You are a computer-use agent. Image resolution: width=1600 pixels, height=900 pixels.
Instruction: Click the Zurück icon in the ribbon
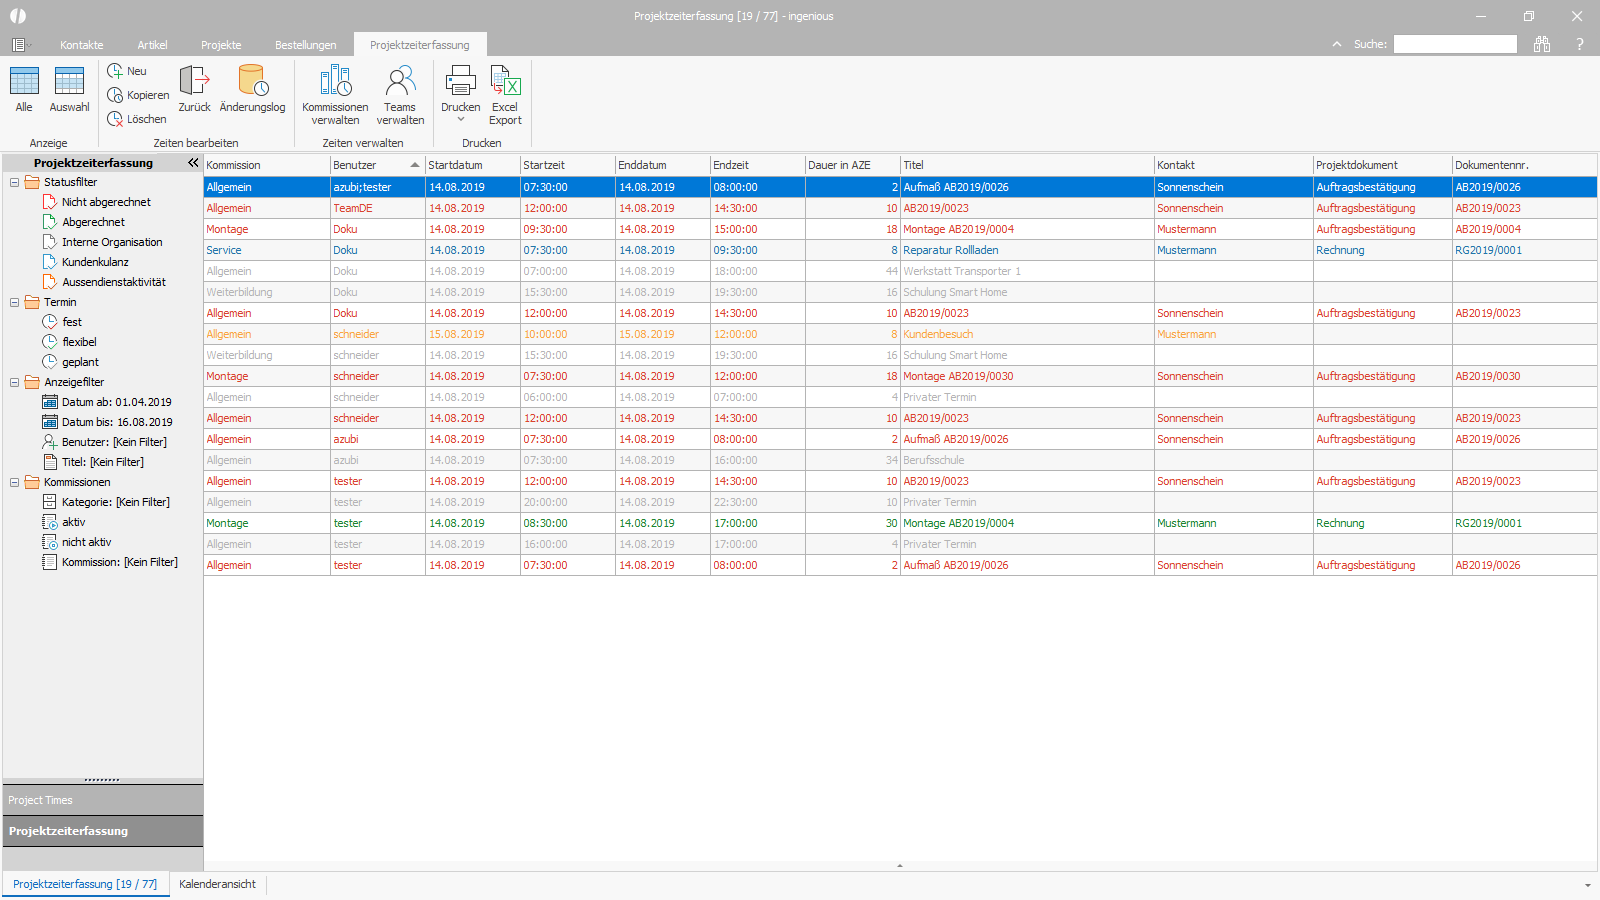(x=194, y=81)
